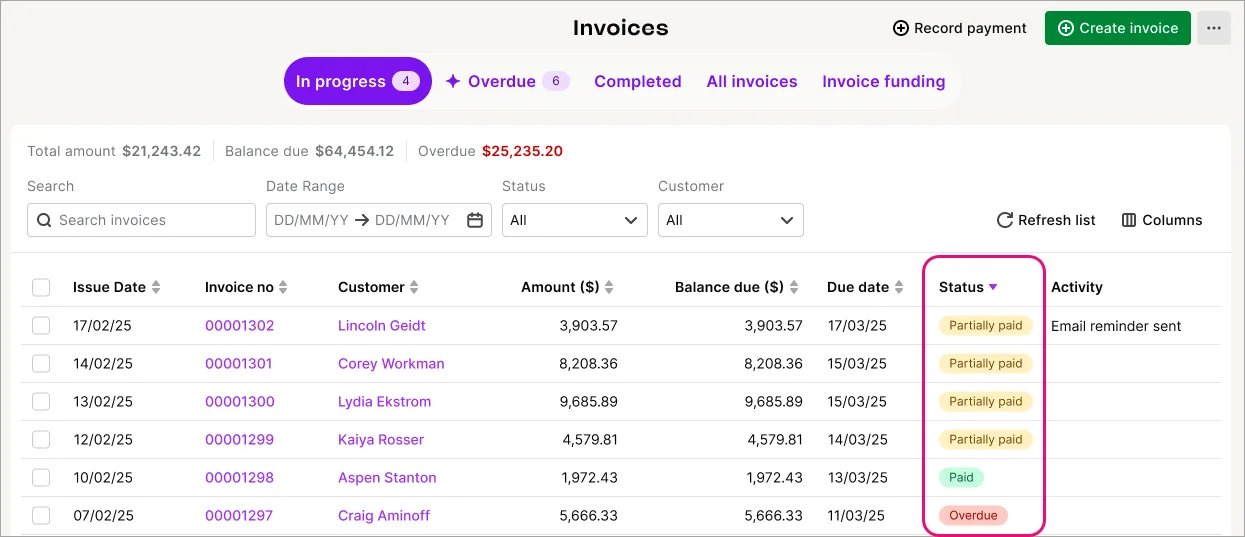Click the plus icon in Create invoice
The height and width of the screenshot is (537, 1245).
click(1066, 28)
